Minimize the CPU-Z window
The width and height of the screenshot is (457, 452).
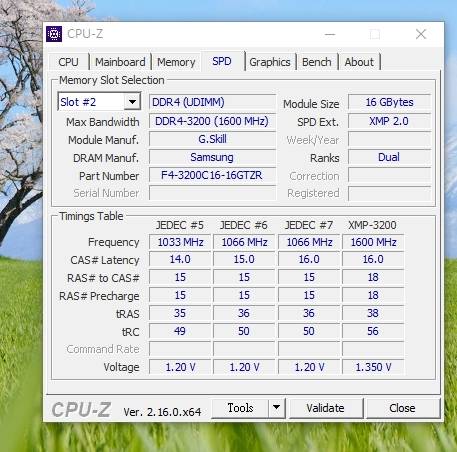(x=330, y=34)
